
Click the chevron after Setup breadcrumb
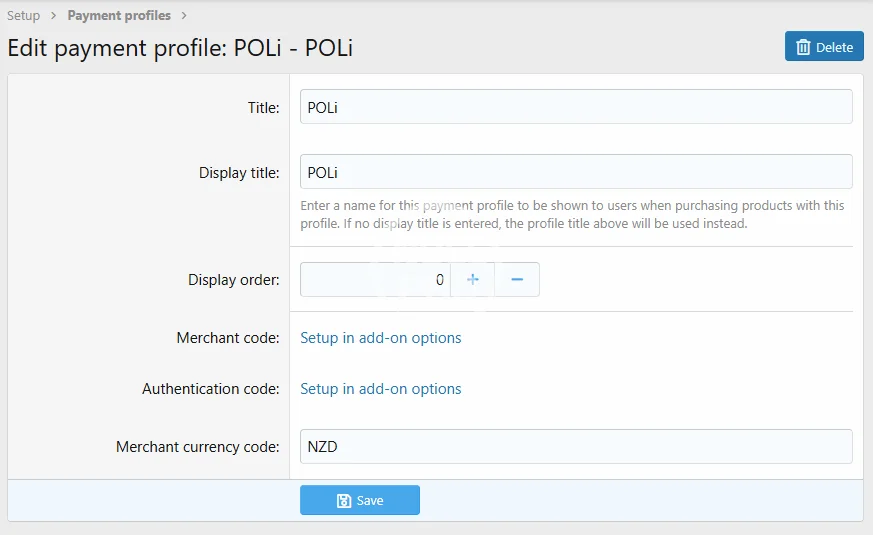(53, 16)
